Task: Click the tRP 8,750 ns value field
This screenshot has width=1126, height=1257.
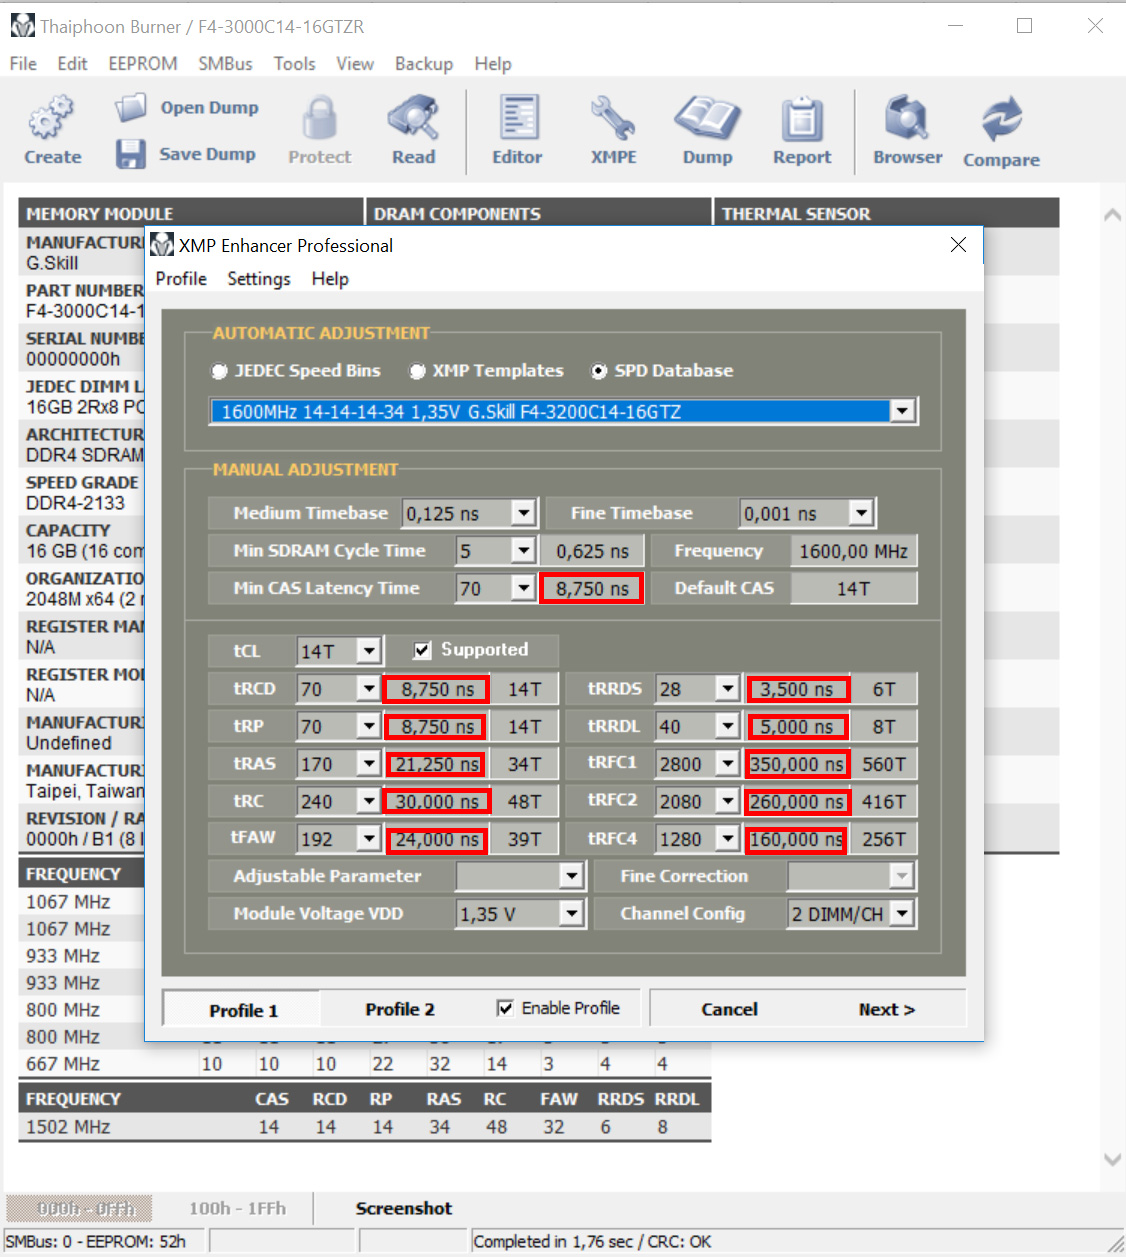Action: pyautogui.click(x=436, y=727)
